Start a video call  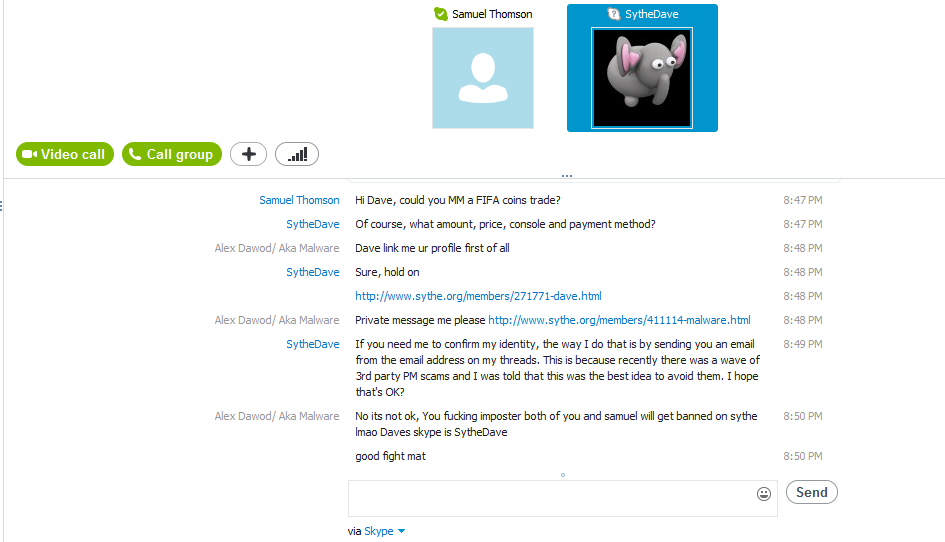[x=64, y=154]
